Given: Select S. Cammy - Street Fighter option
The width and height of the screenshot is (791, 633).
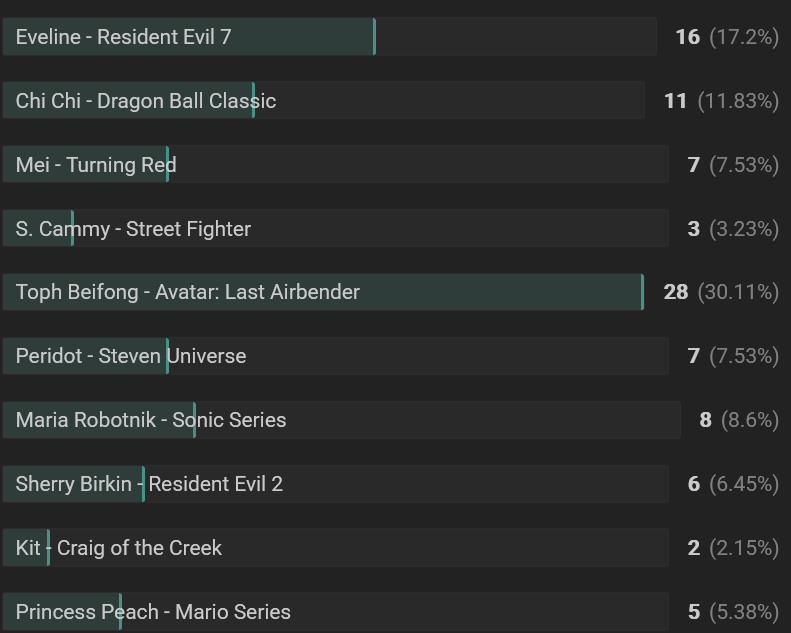Looking at the screenshot, I should (335, 228).
